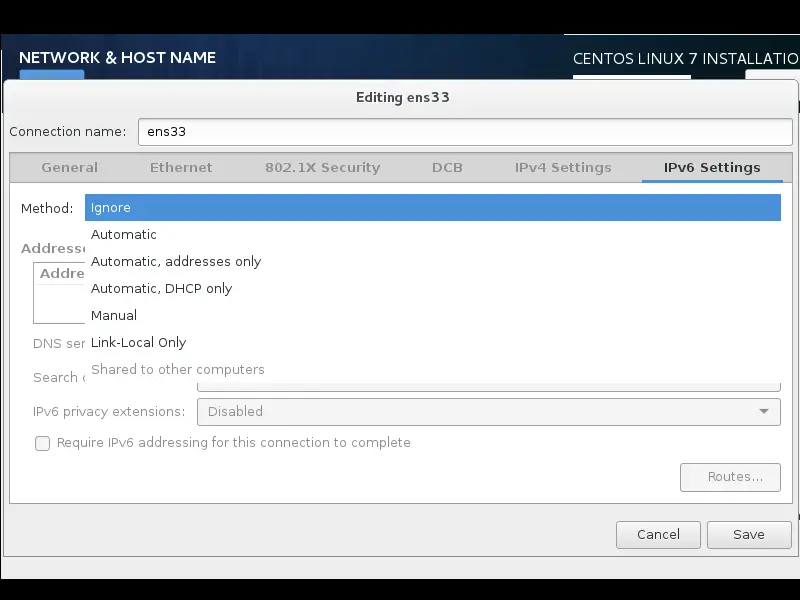Viewport: 800px width, 600px height.
Task: Pick 'Automatic, addresses only' method
Action: click(433, 262)
